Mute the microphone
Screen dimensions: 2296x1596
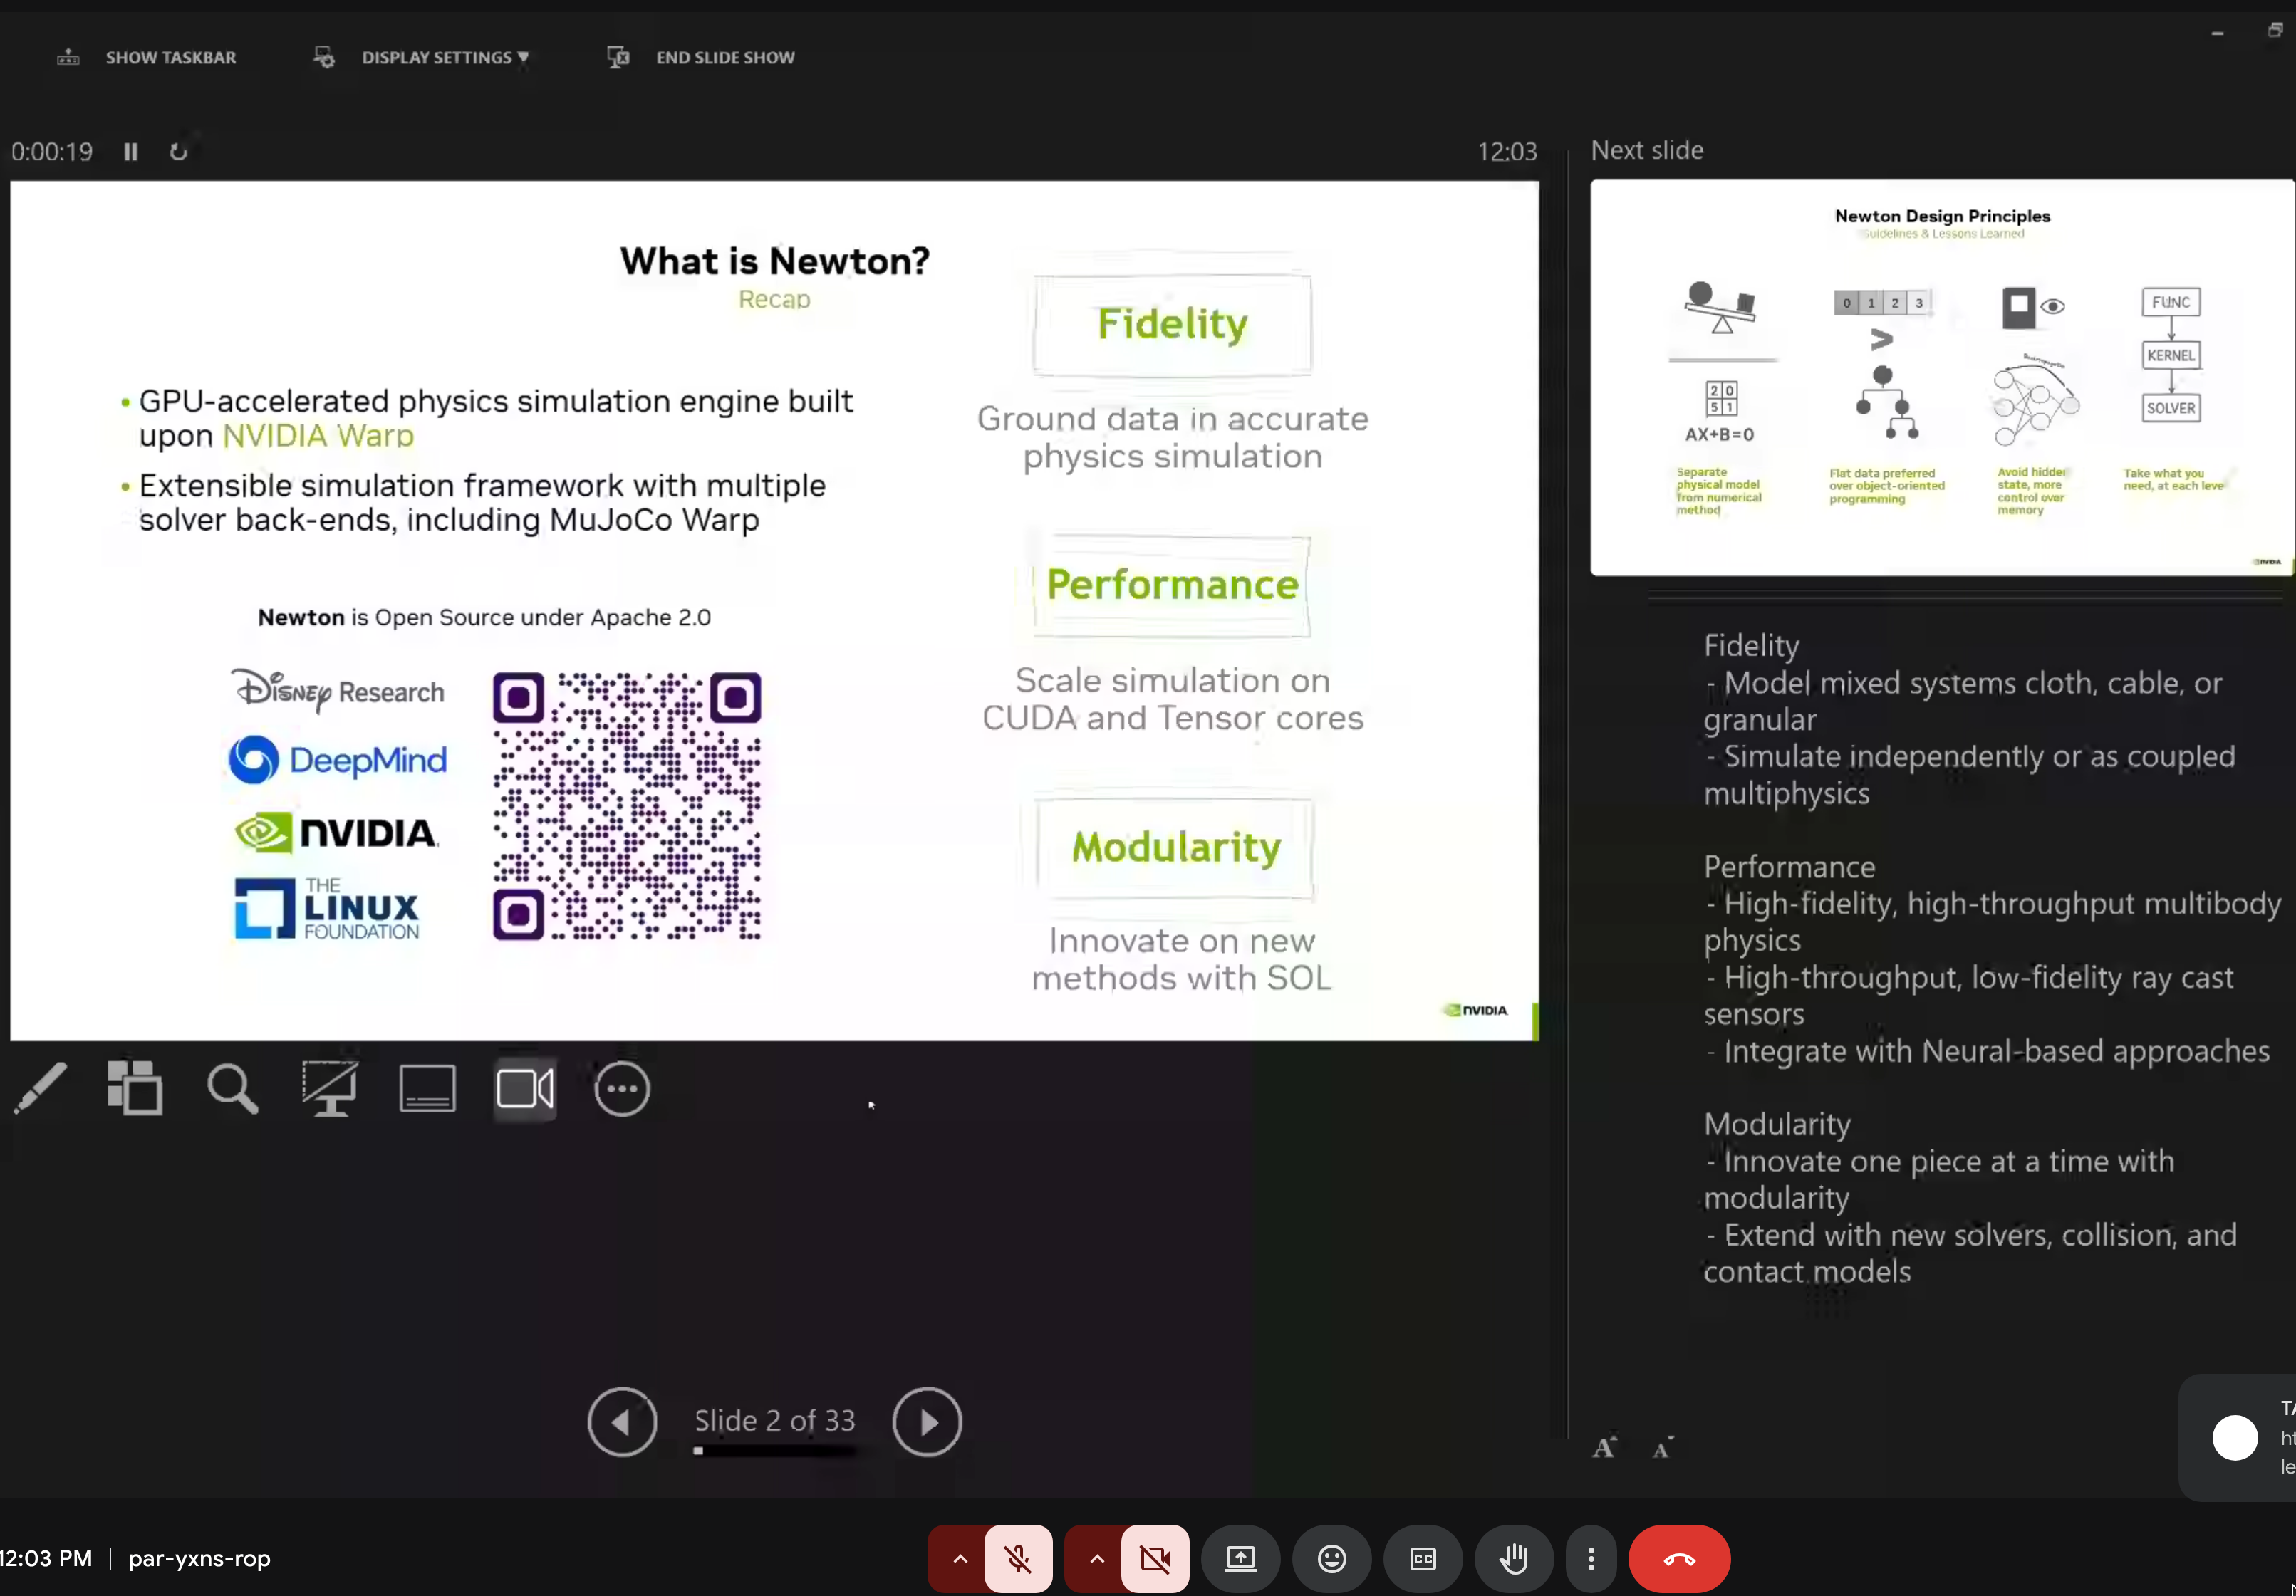(1018, 1559)
